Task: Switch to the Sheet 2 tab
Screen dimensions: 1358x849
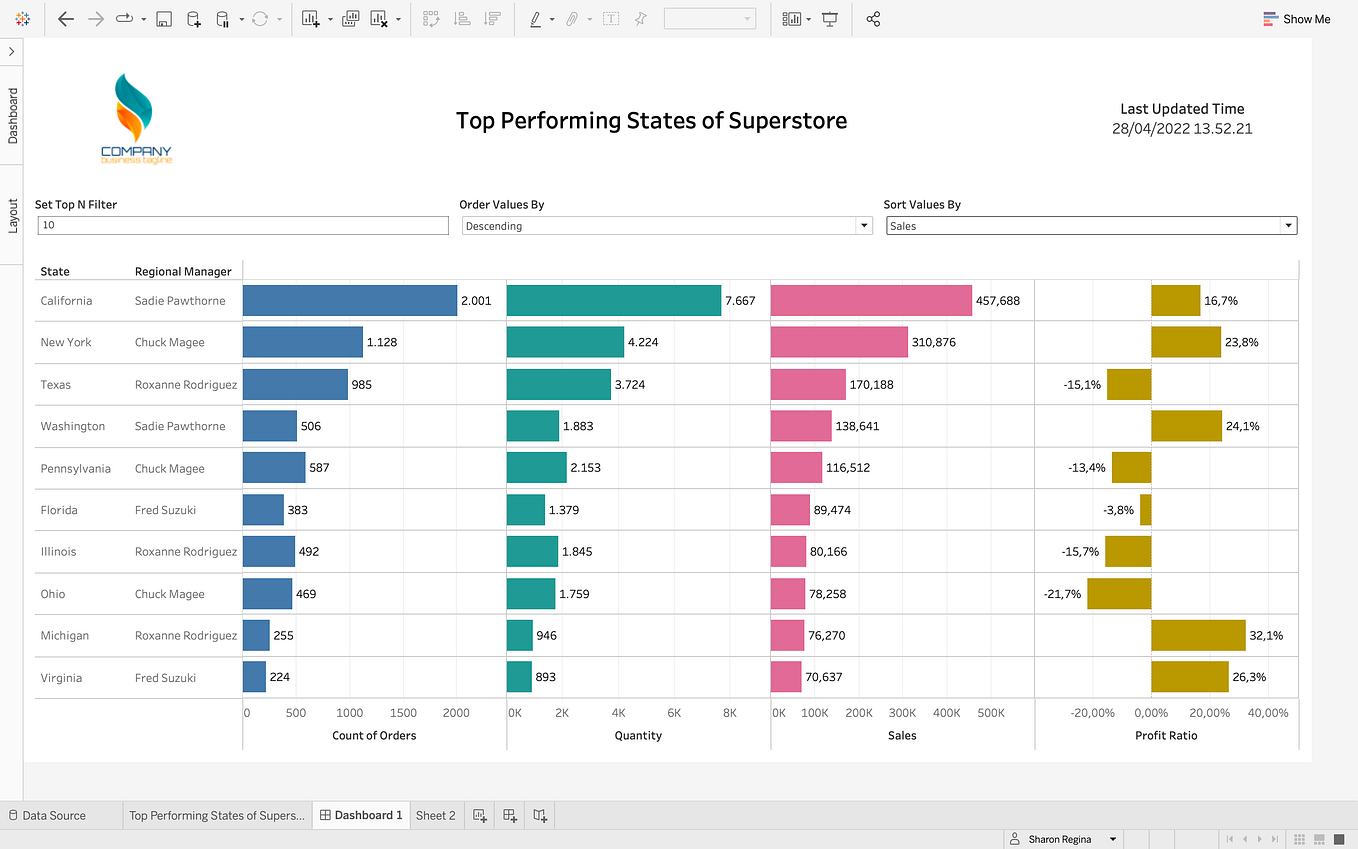Action: coord(436,815)
